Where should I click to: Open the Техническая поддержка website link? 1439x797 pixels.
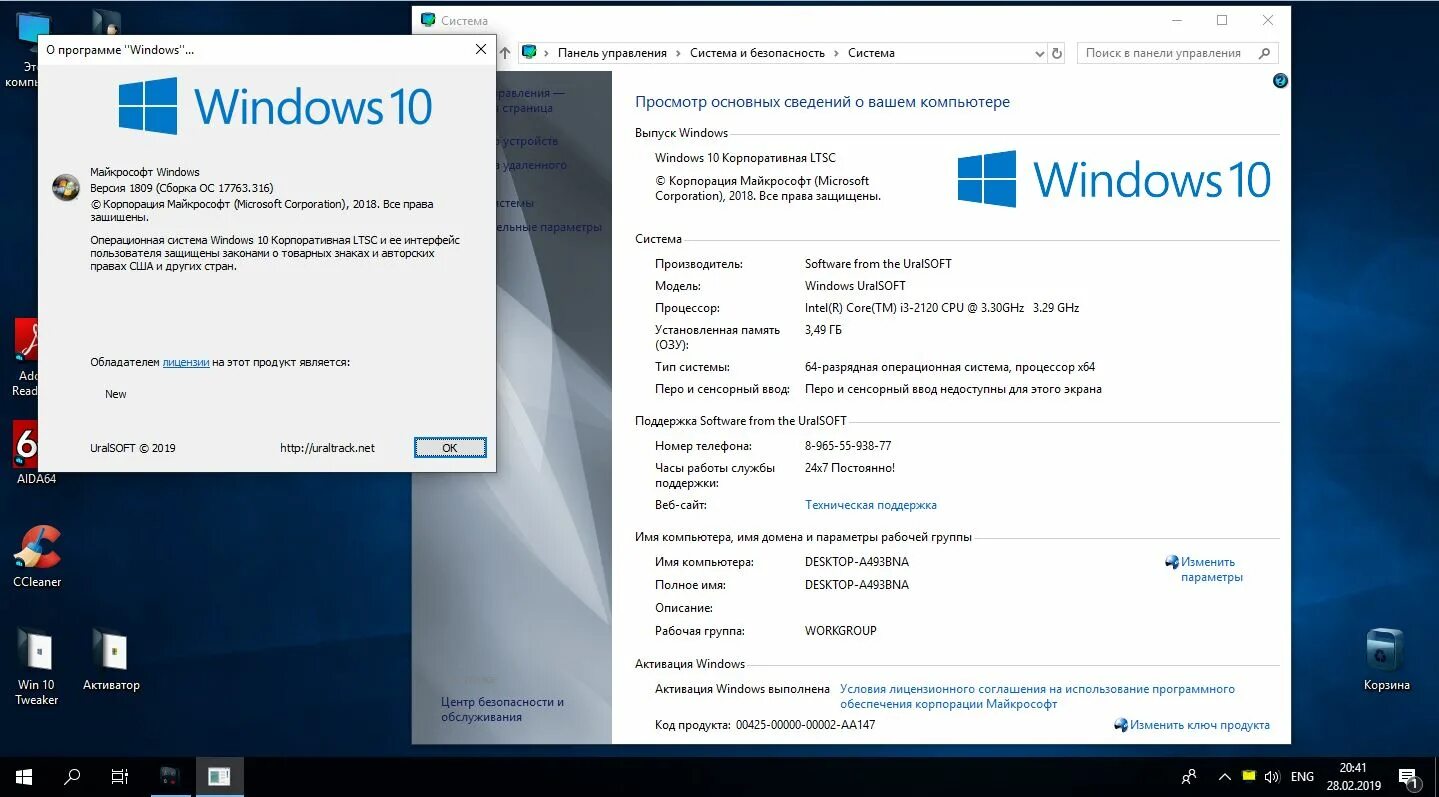tap(871, 505)
